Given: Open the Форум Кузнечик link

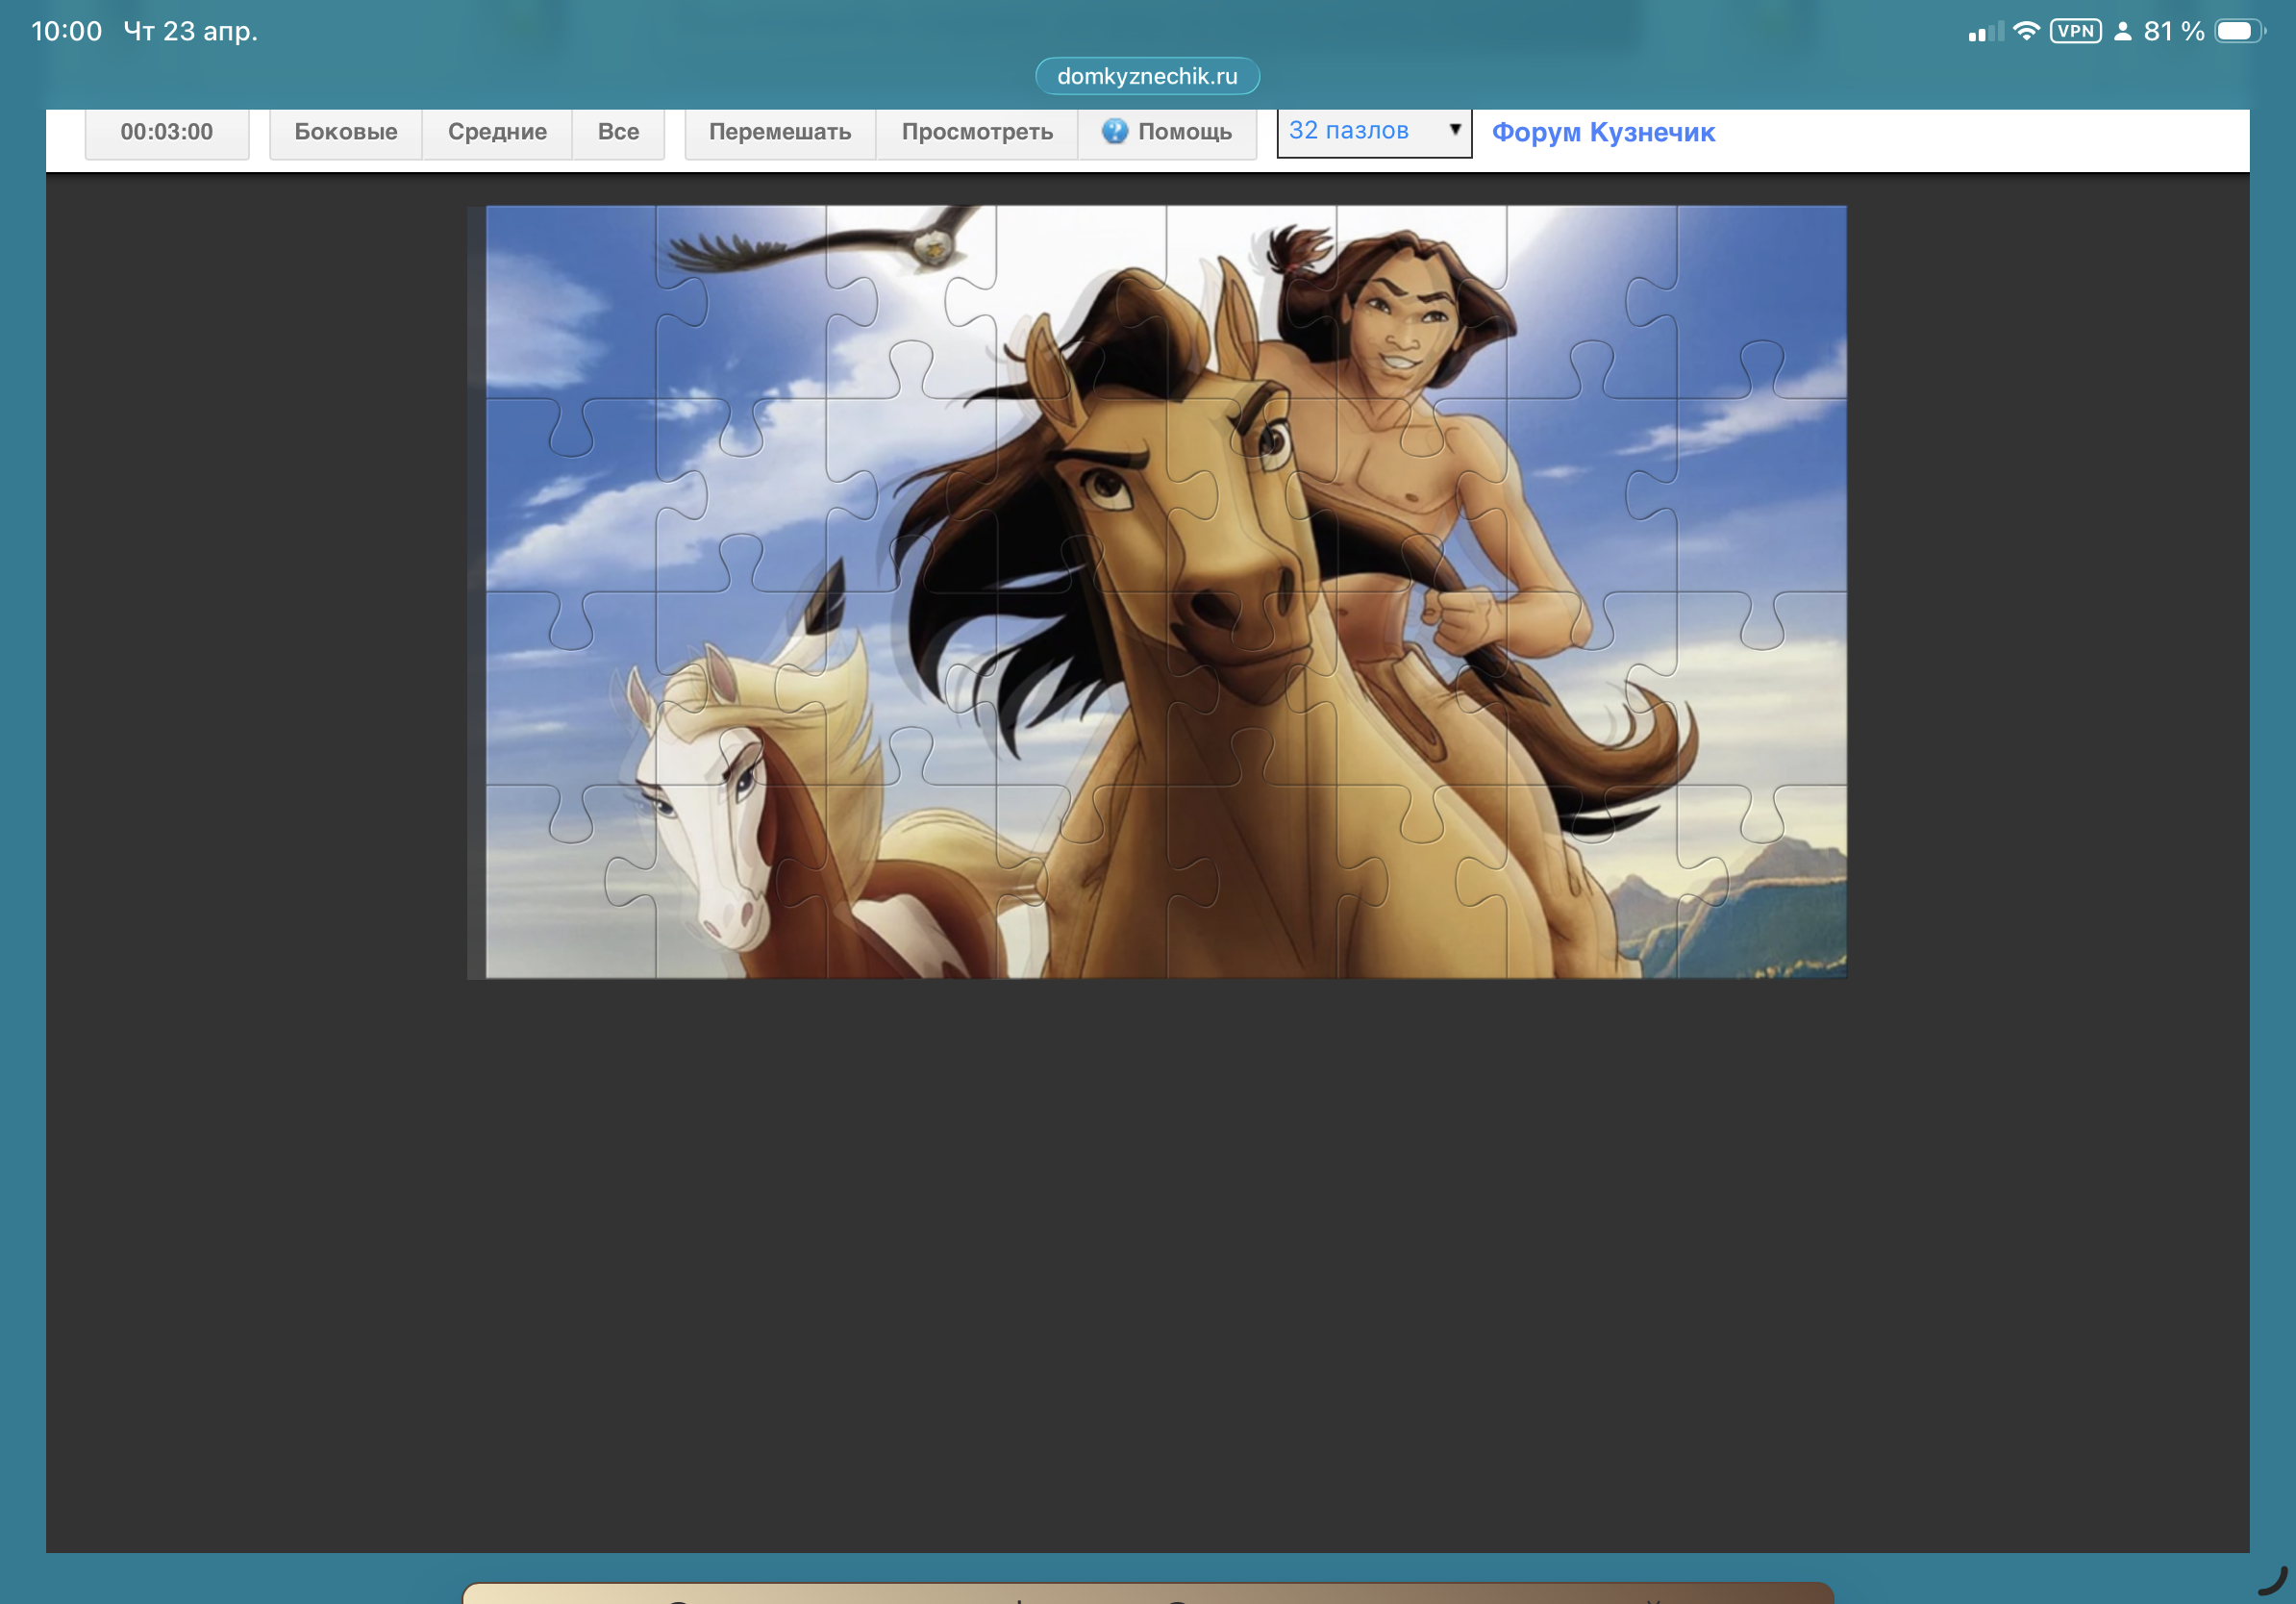Looking at the screenshot, I should [1603, 132].
